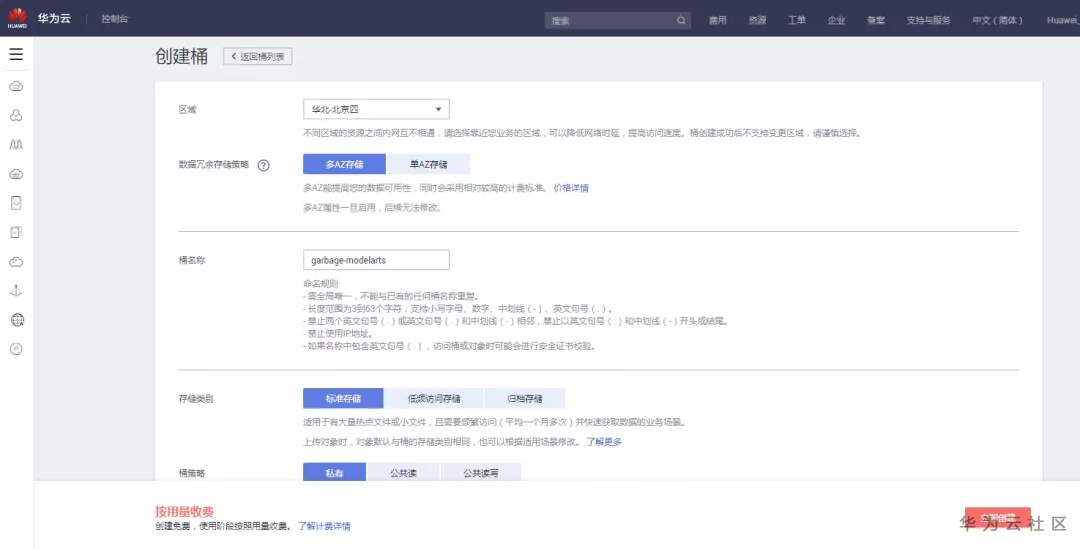Go to 控制台 console link
The width and height of the screenshot is (1080, 549).
[x=114, y=19]
